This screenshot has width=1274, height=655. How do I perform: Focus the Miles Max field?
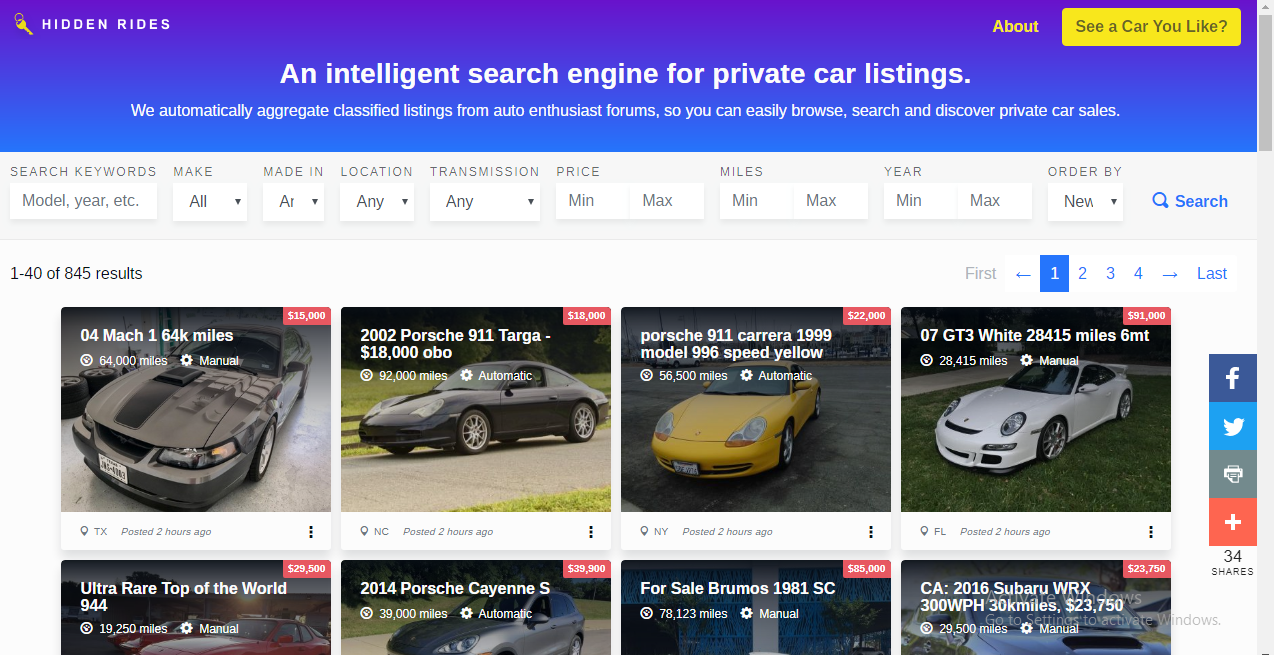831,201
